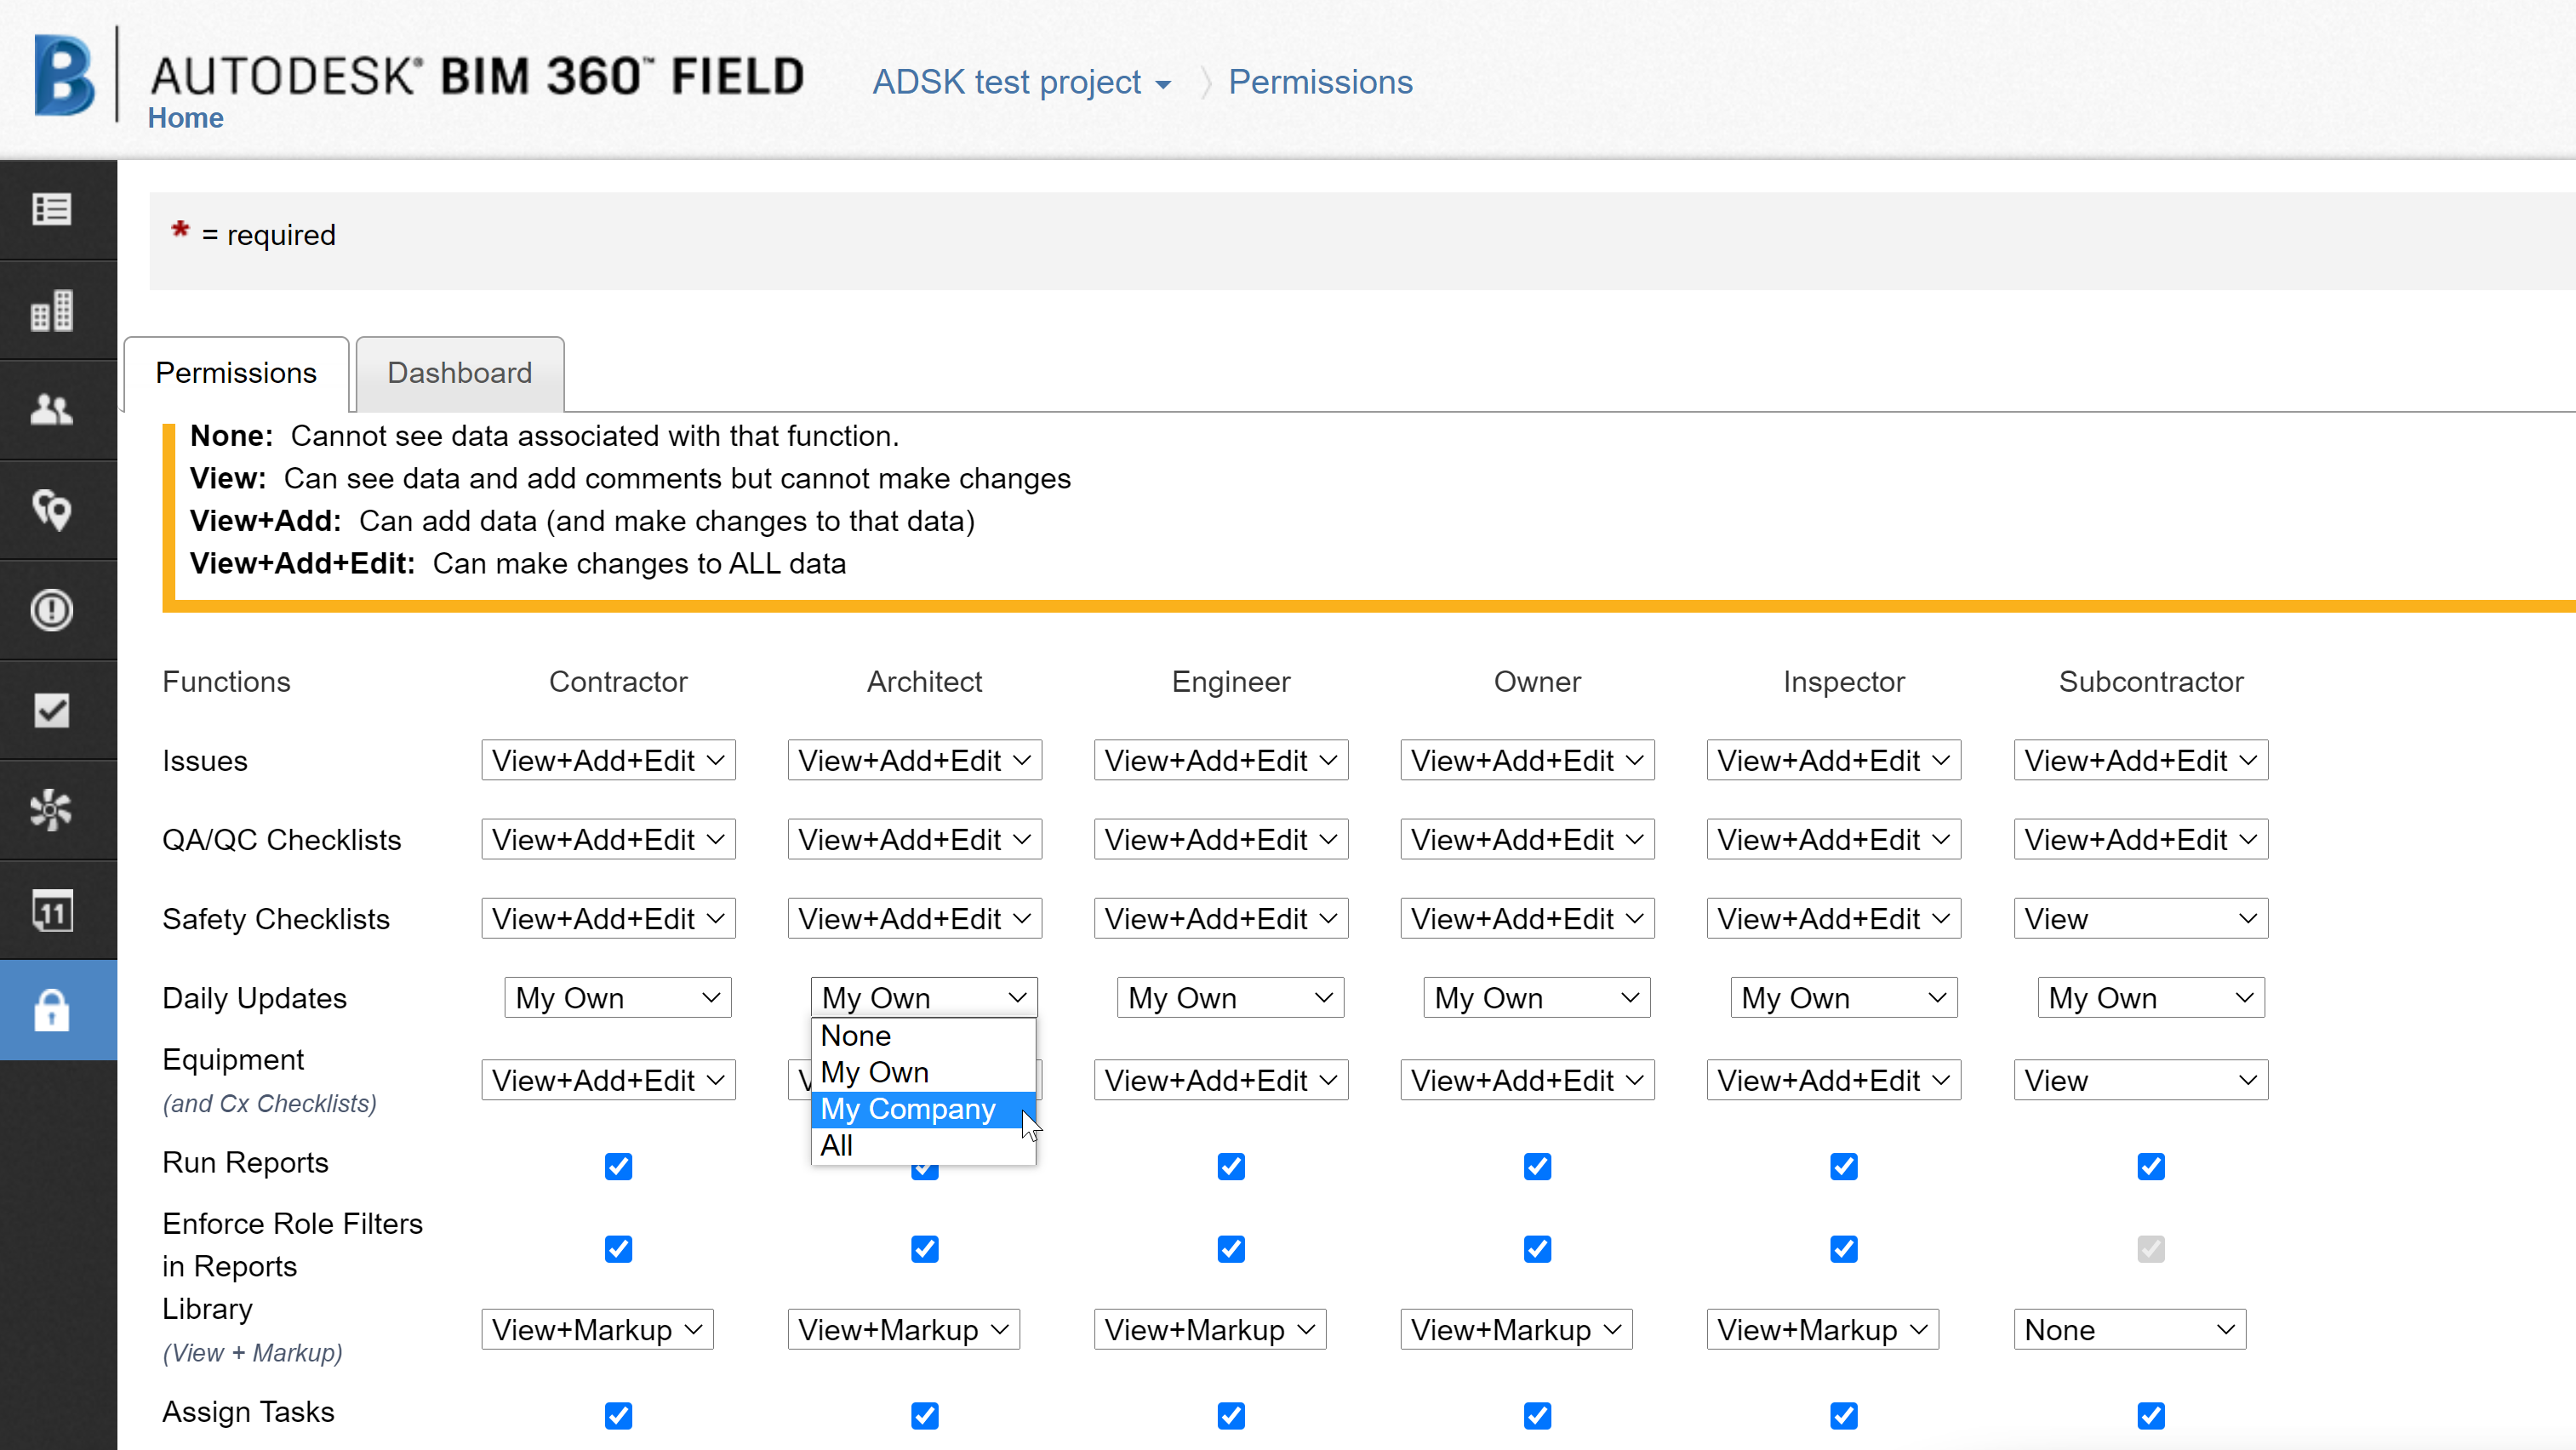
Task: Select the daily updates calendar icon
Action: tap(51, 910)
